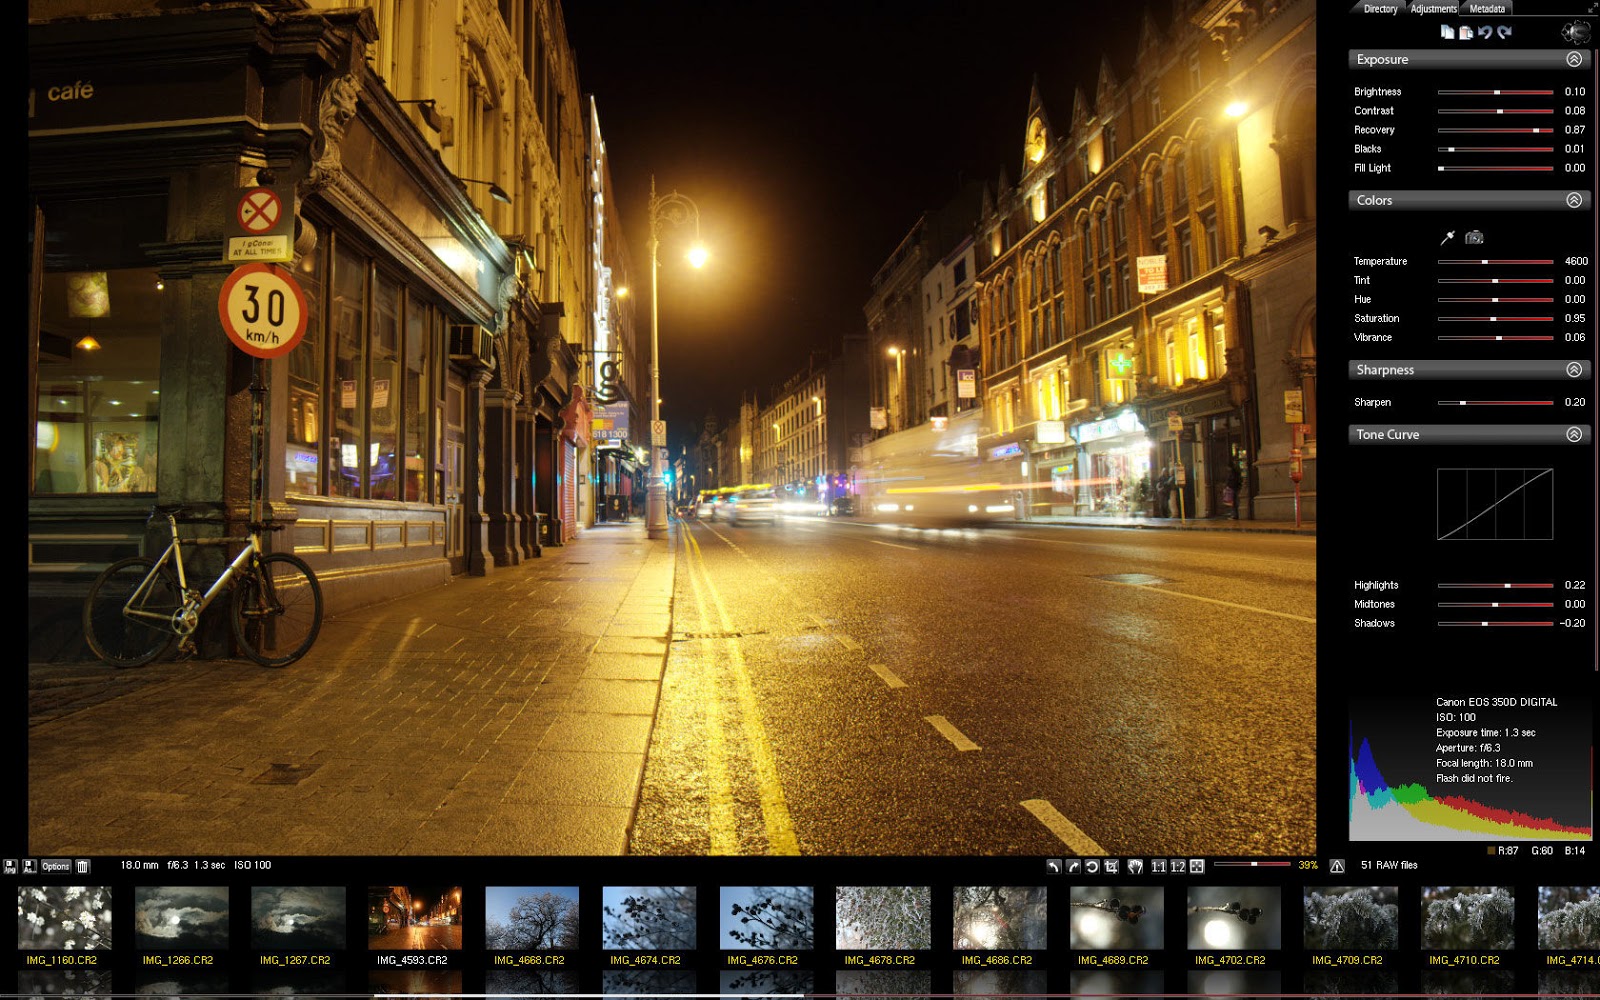
Task: Select the Crop tool
Action: pyautogui.click(x=1113, y=866)
